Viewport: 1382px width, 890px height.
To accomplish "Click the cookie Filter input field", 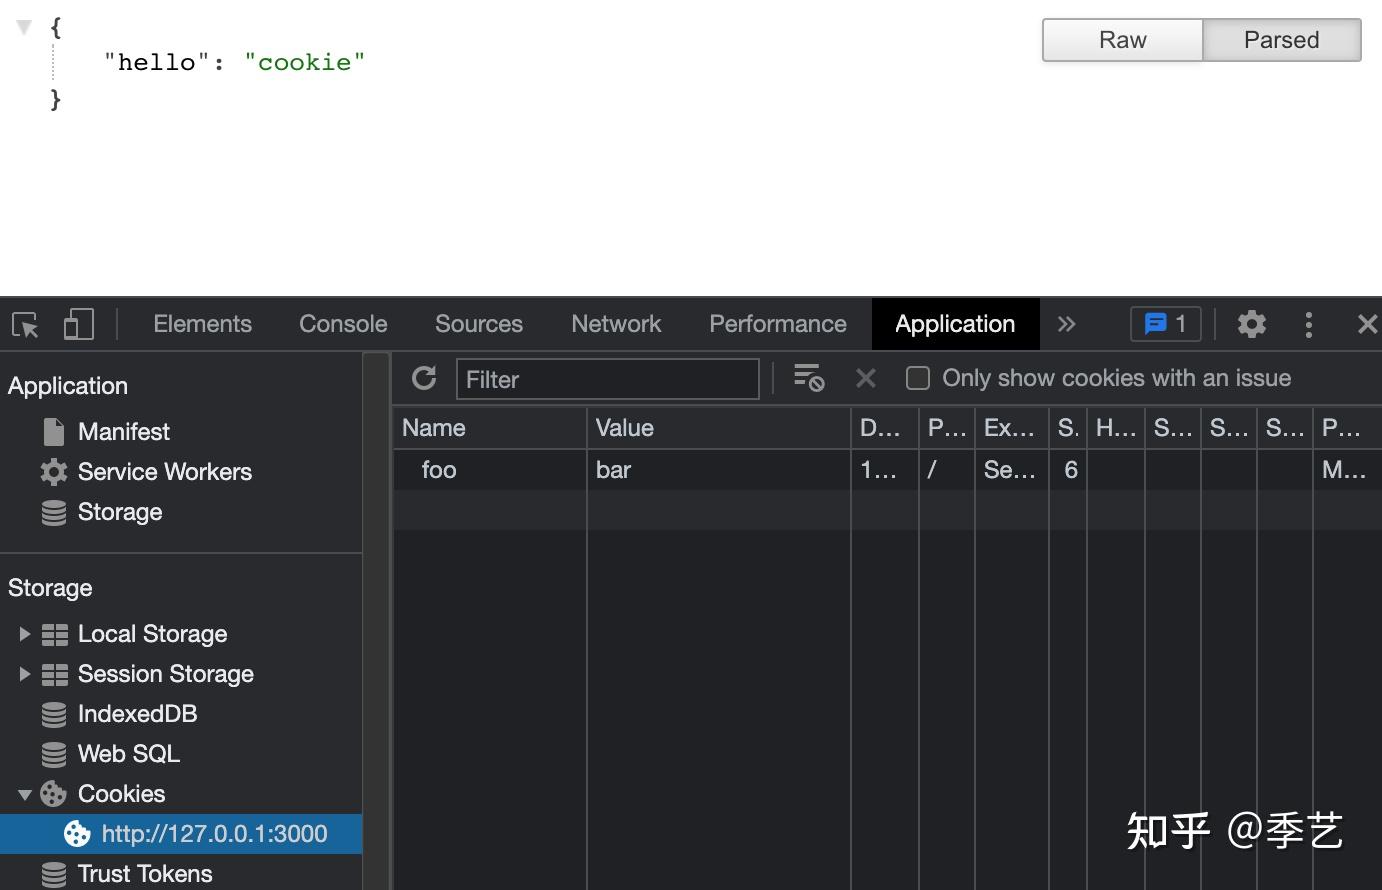I will click(608, 379).
